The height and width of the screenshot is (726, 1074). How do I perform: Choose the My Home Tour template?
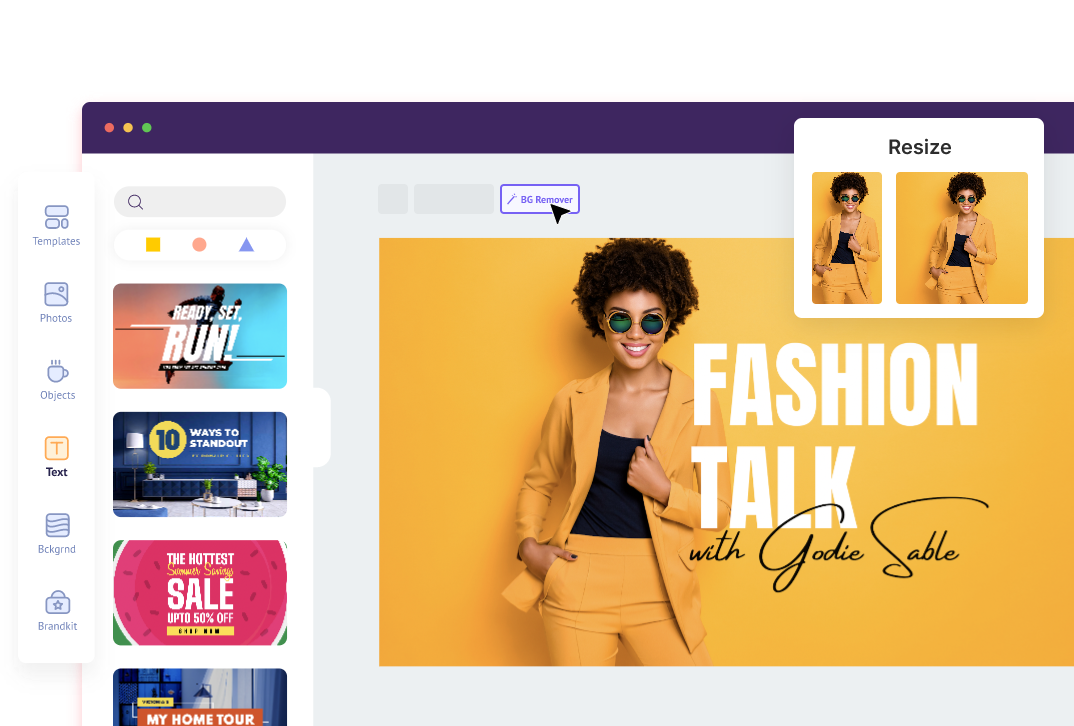click(x=200, y=697)
